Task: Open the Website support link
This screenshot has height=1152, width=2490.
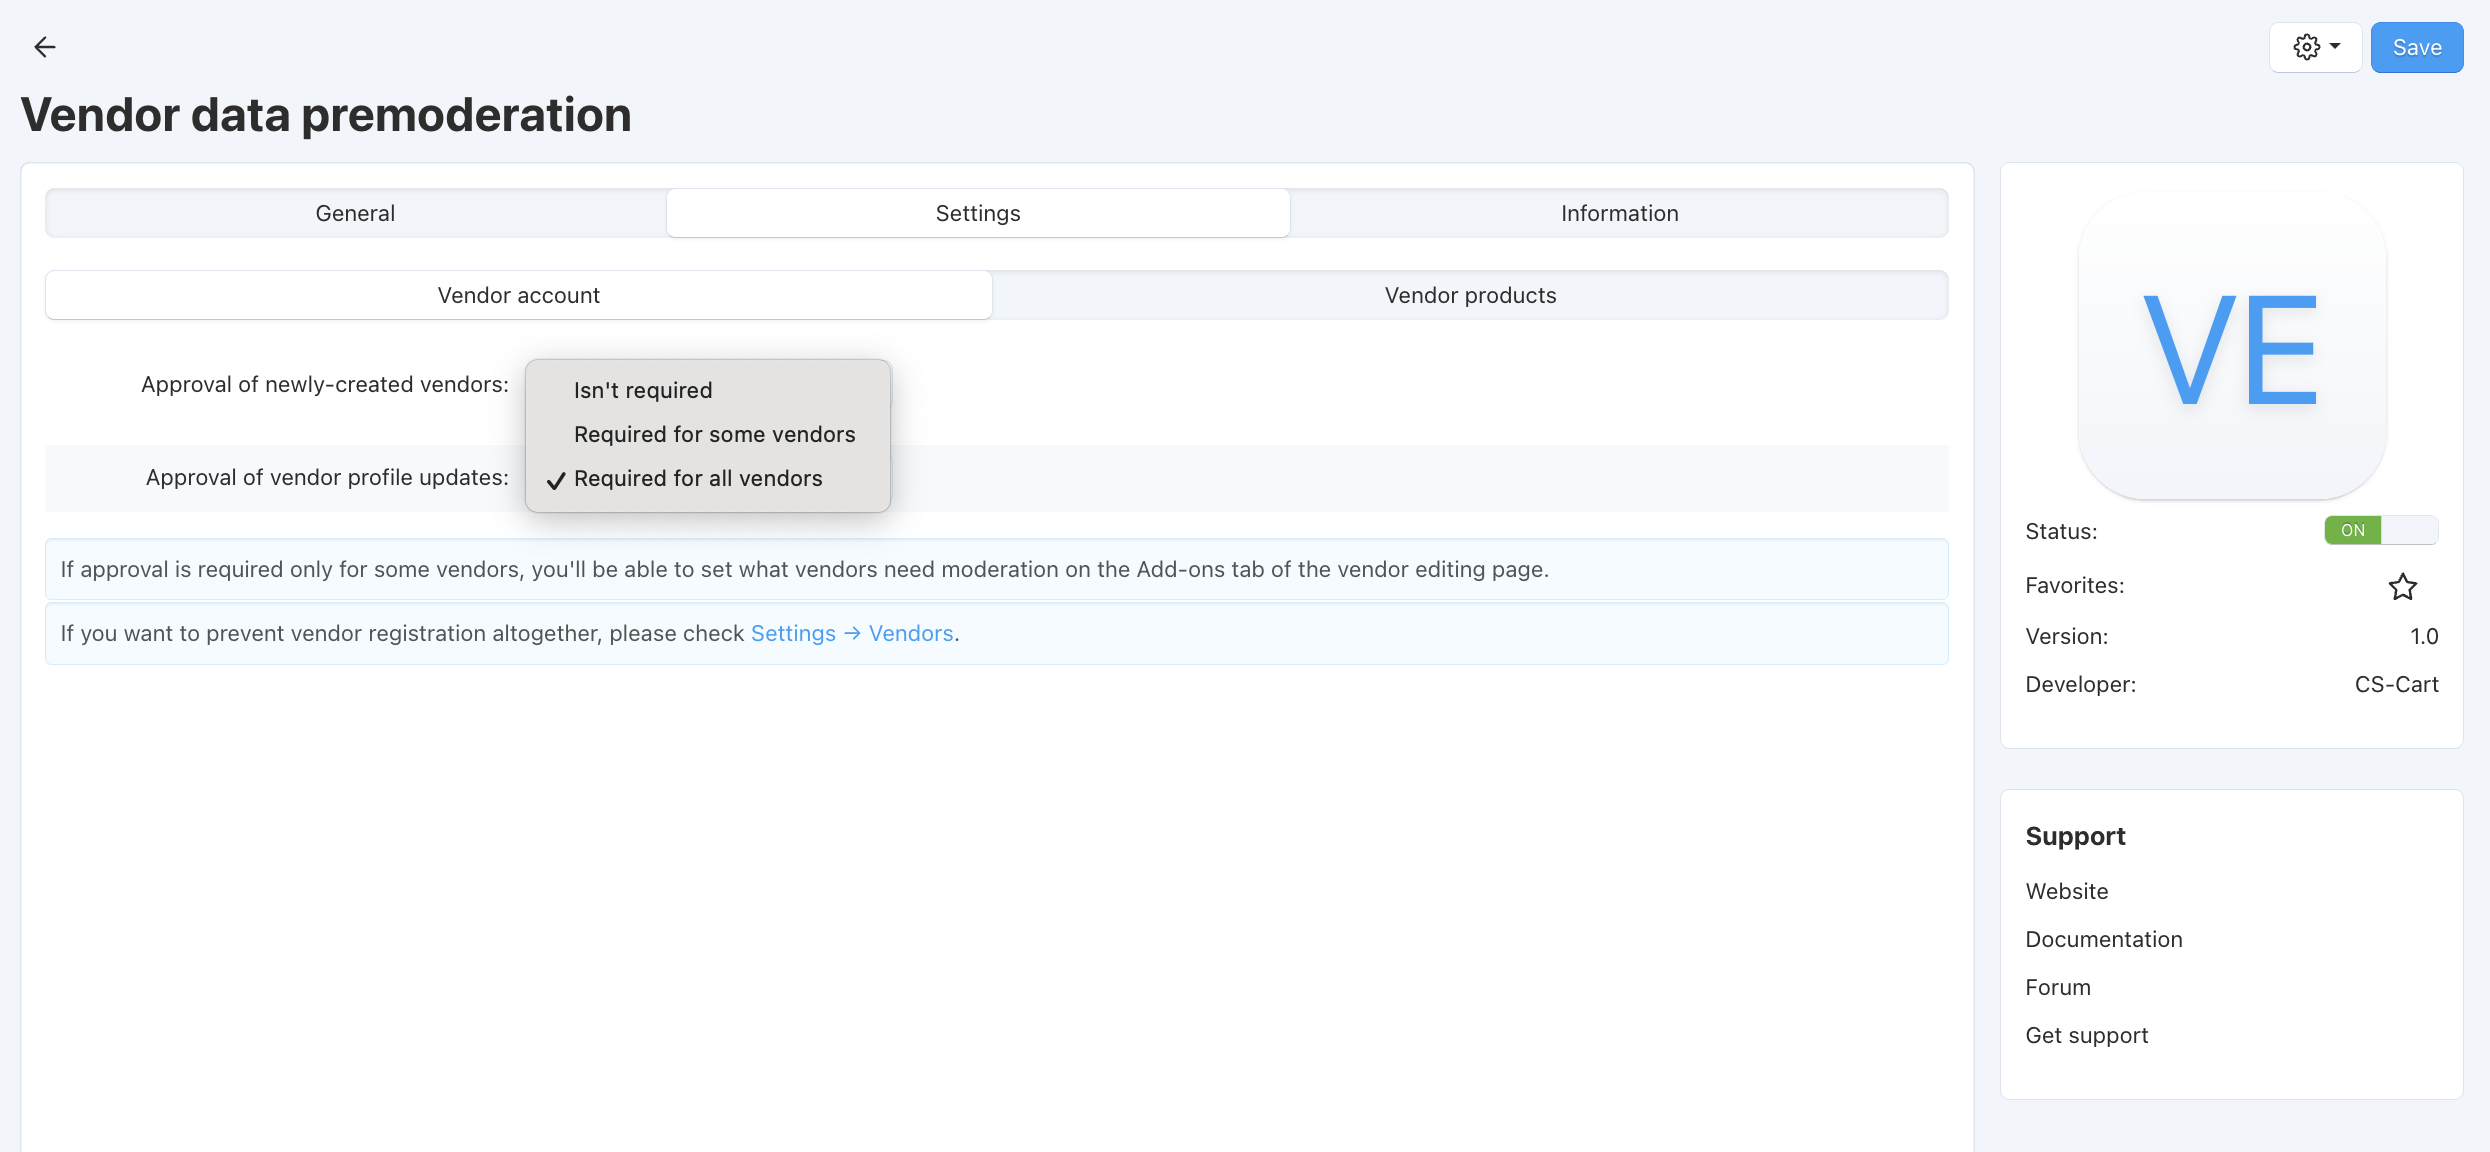Action: (x=2066, y=891)
